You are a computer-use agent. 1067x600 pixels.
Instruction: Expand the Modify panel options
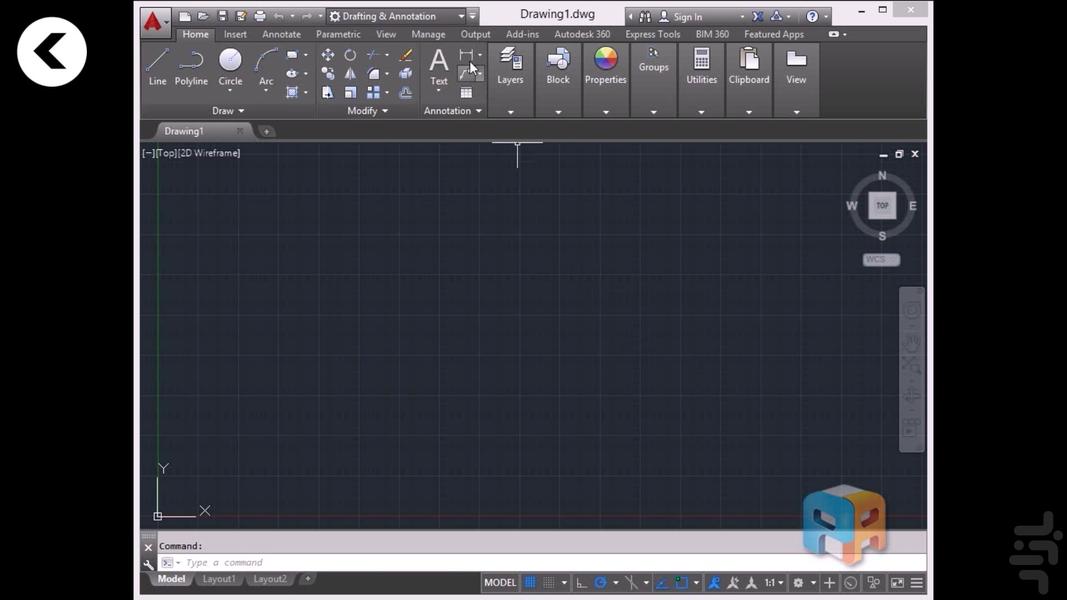367,111
